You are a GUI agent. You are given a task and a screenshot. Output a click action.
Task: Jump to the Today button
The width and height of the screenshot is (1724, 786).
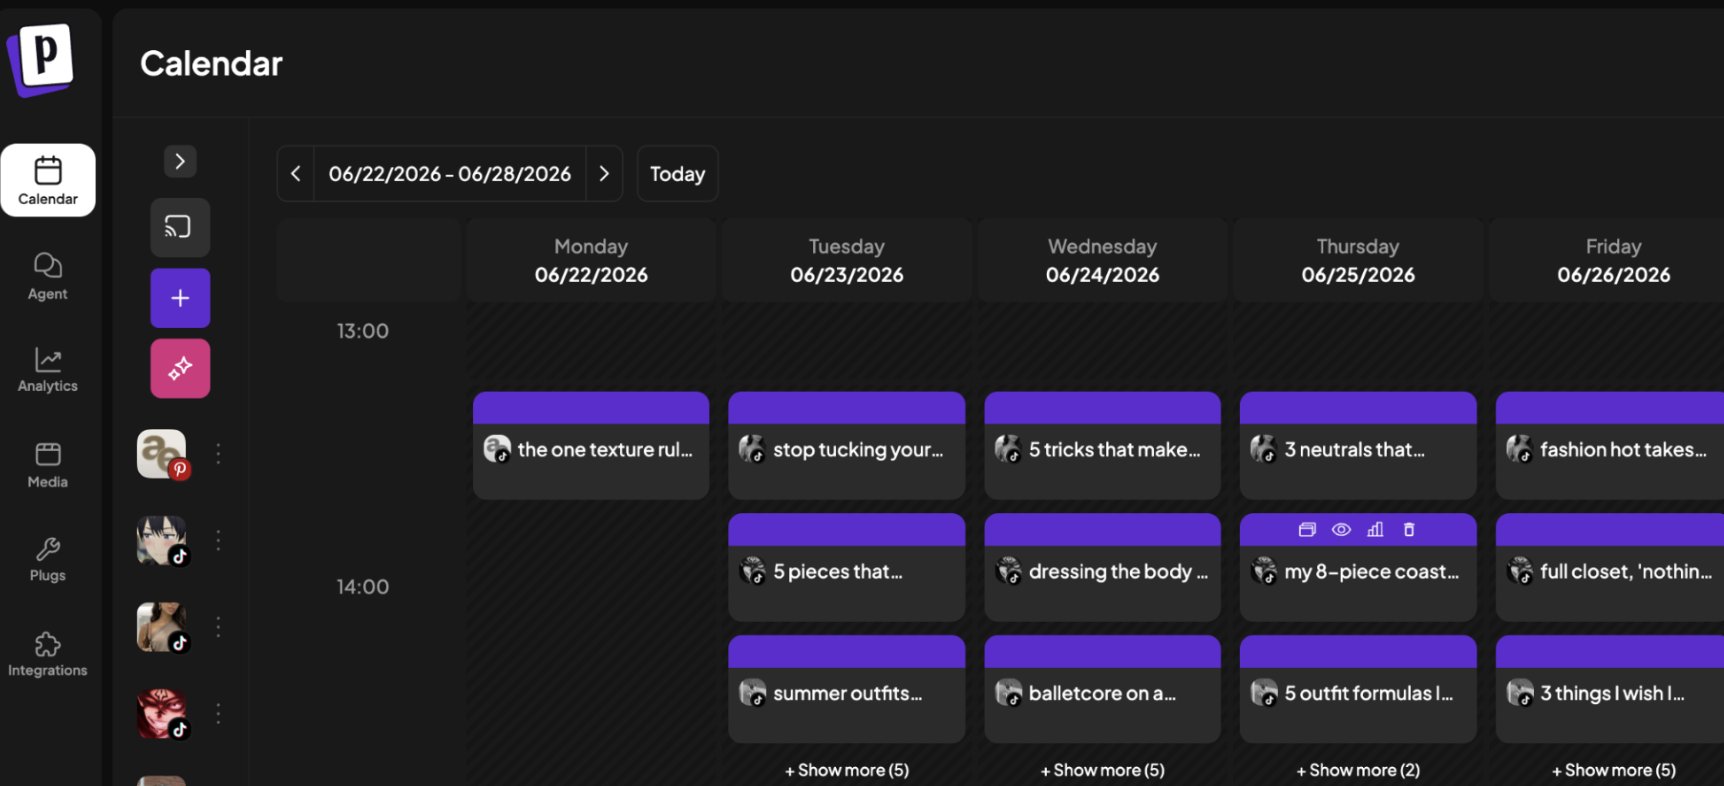(678, 174)
